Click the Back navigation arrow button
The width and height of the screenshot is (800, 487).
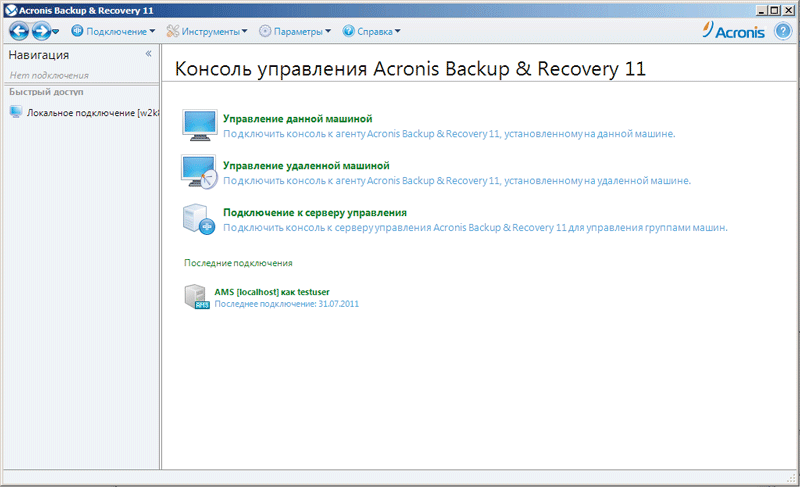tap(18, 31)
